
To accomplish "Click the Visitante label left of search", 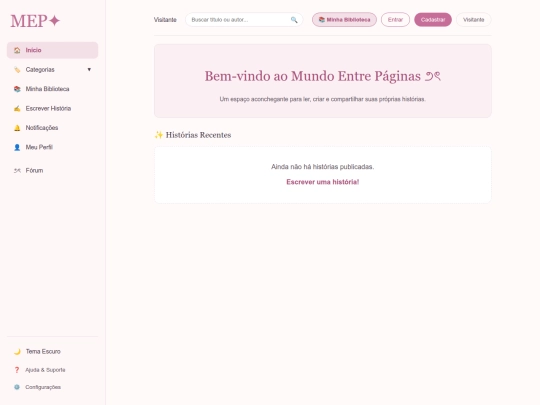I will [x=165, y=20].
